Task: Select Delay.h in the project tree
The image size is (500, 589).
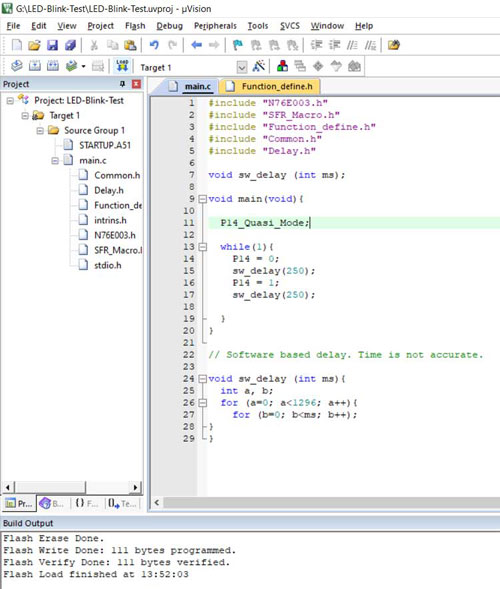Action: (x=109, y=190)
